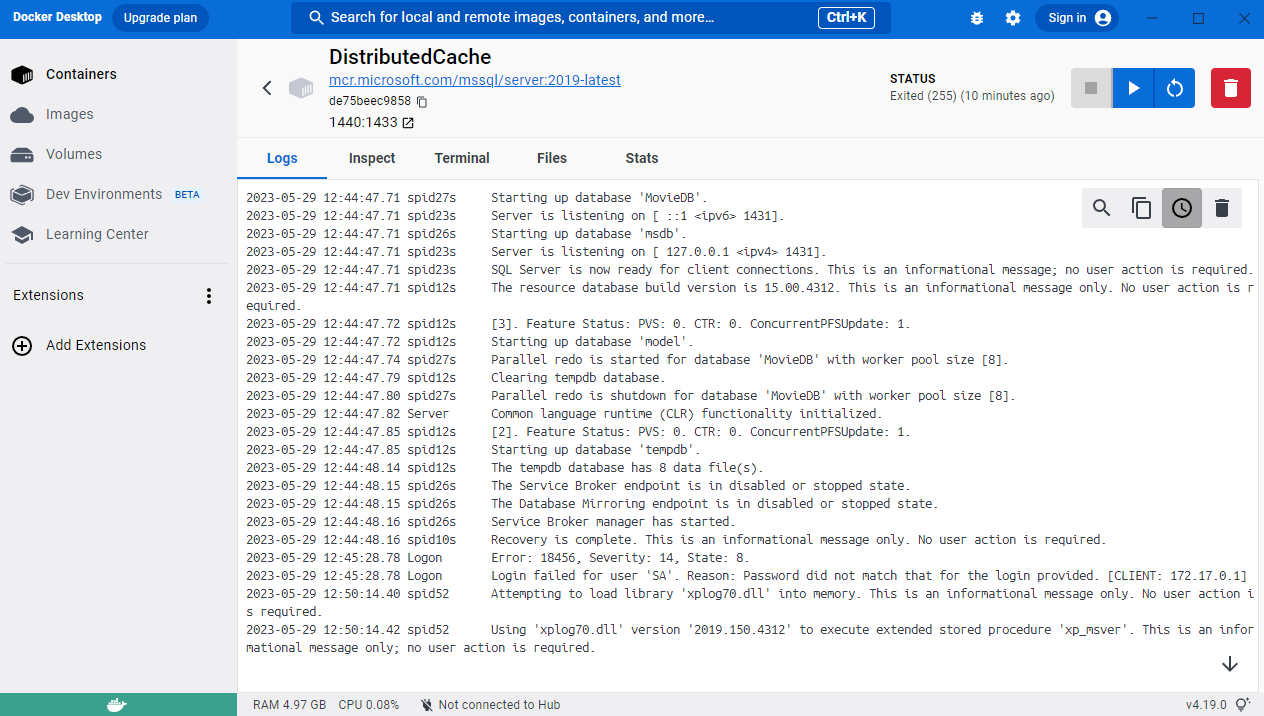Switch to the Stats tab
The image size is (1264, 716).
pos(642,158)
